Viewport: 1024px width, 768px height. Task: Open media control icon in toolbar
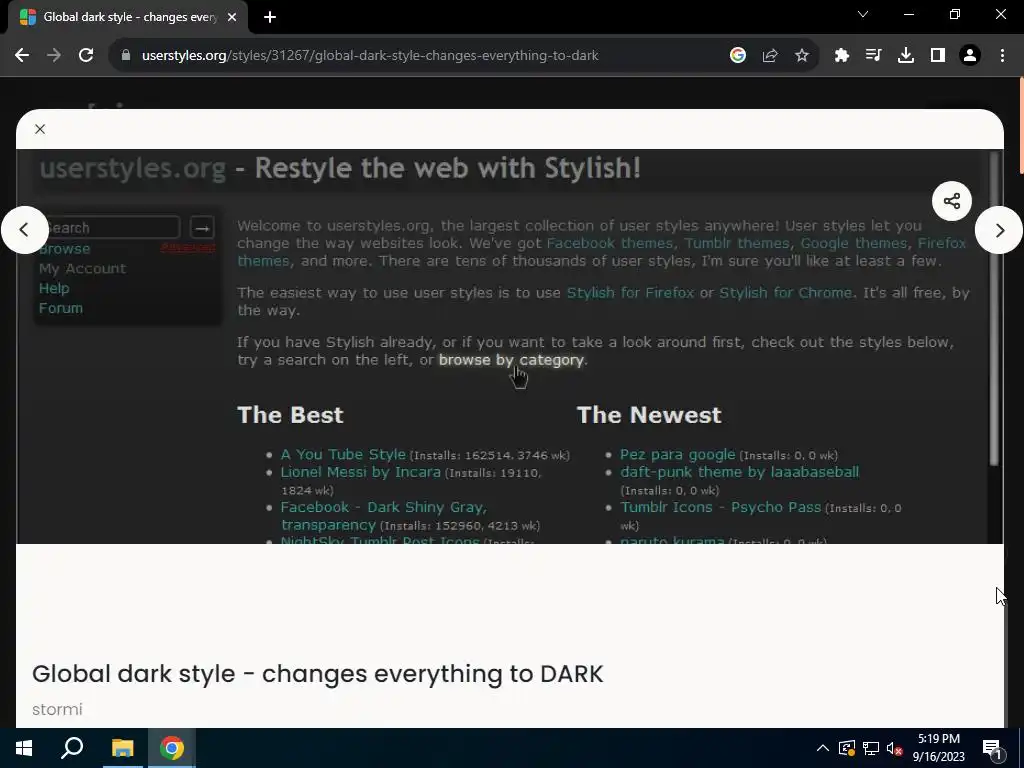pyautogui.click(x=873, y=56)
